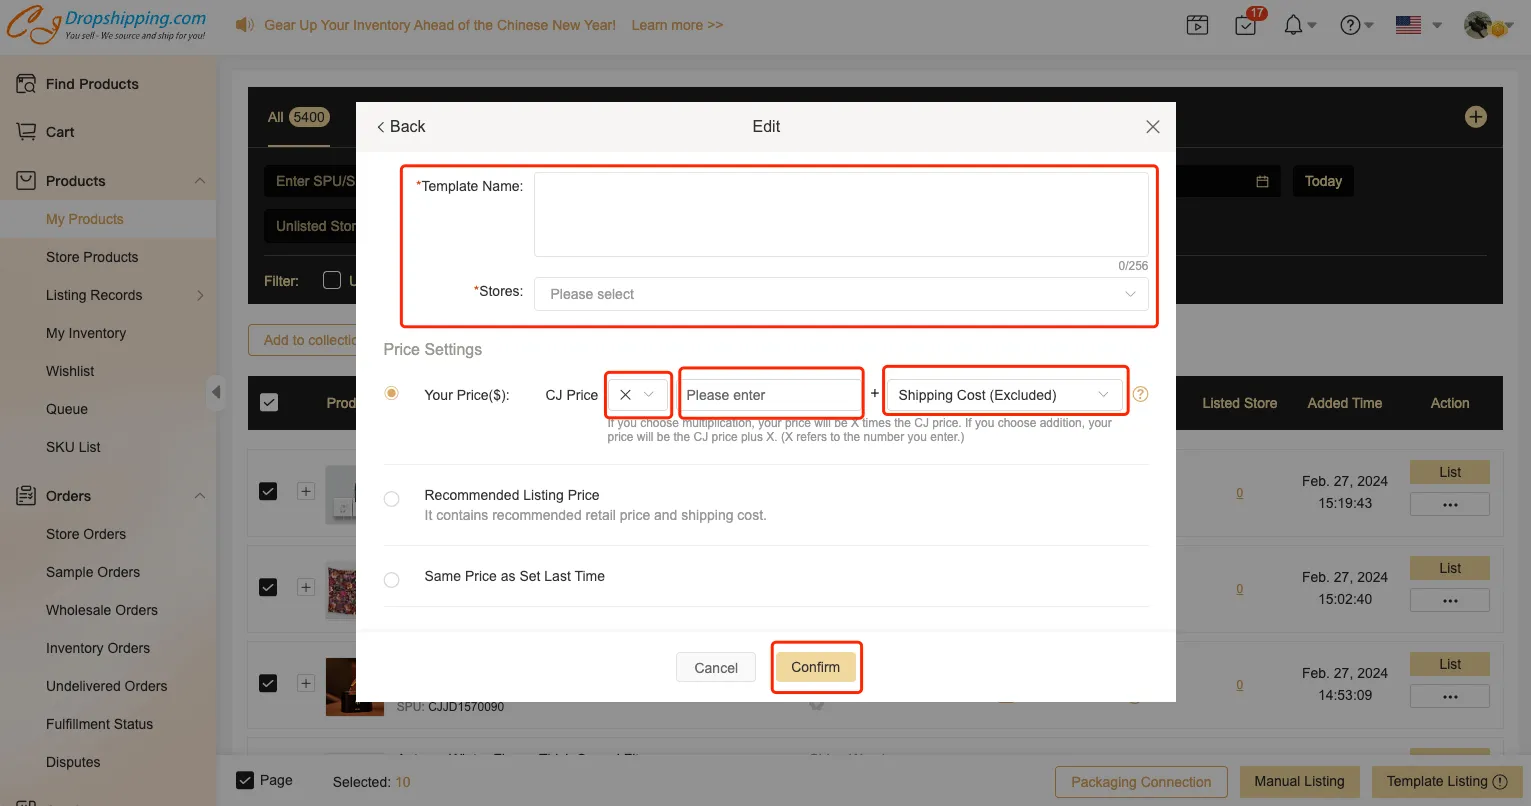The image size is (1531, 806).
Task: Click the Template Name text field
Action: 840,214
